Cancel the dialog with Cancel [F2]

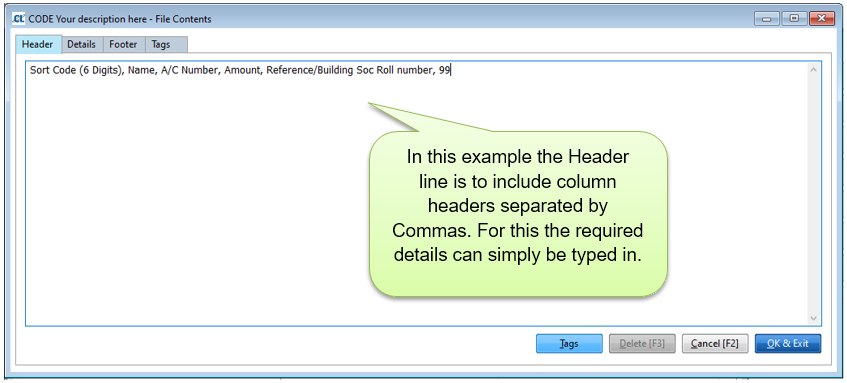(715, 344)
